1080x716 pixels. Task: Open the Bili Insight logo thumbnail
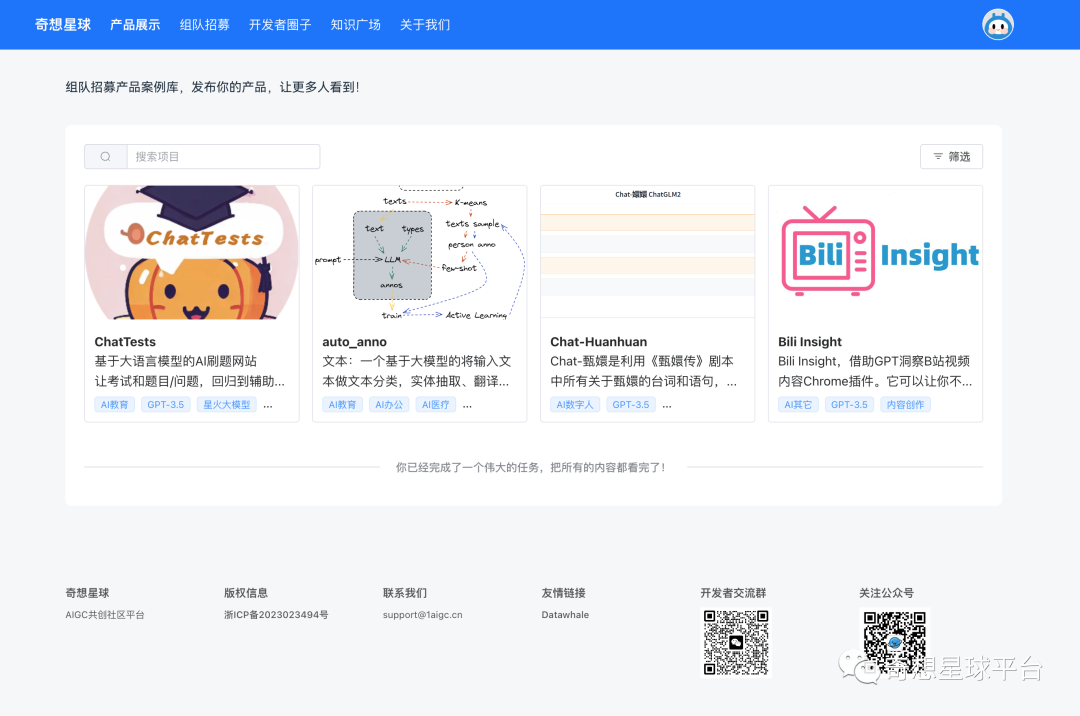tap(875, 252)
